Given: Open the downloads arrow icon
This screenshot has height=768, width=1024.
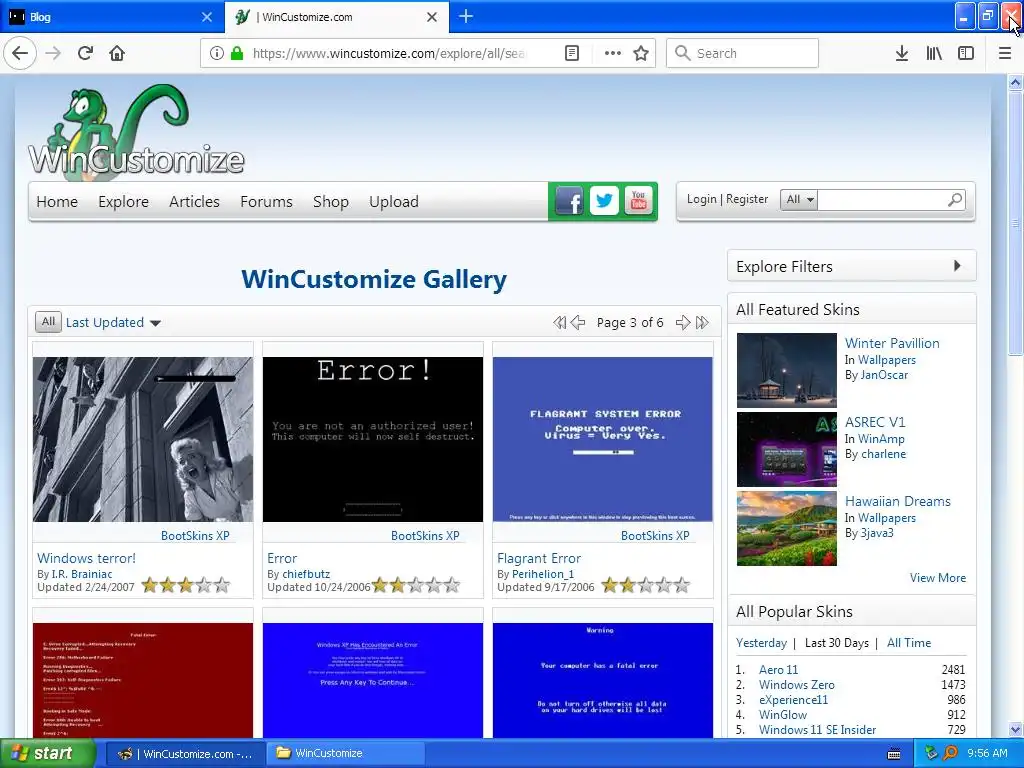Looking at the screenshot, I should [901, 53].
